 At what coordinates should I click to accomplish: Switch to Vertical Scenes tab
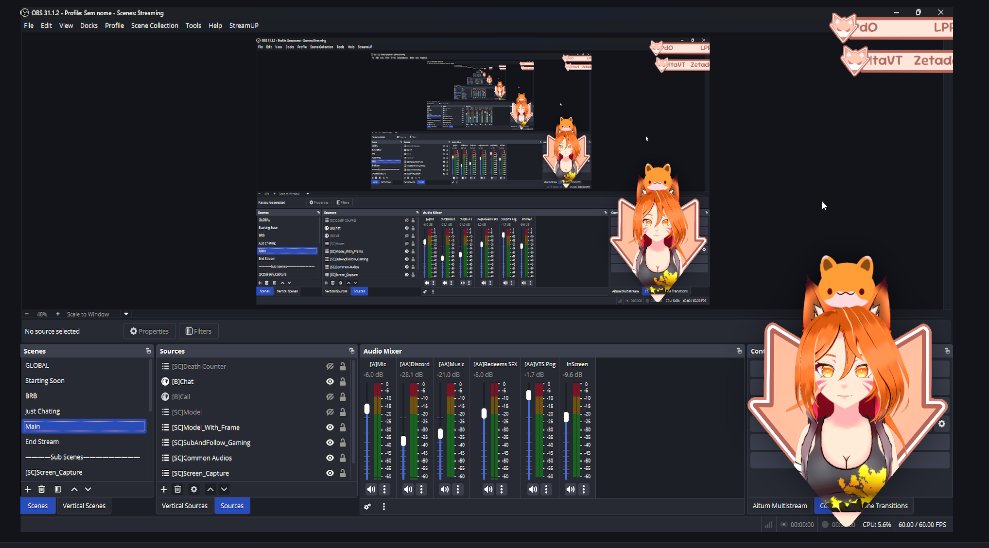[x=84, y=506]
